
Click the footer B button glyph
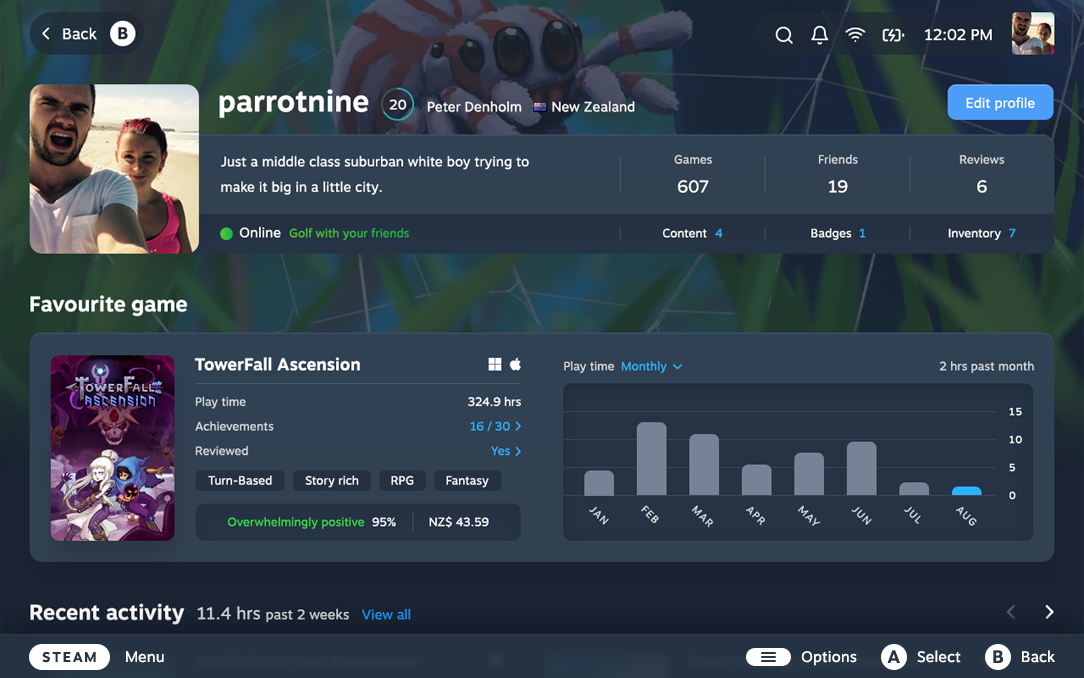coord(998,657)
